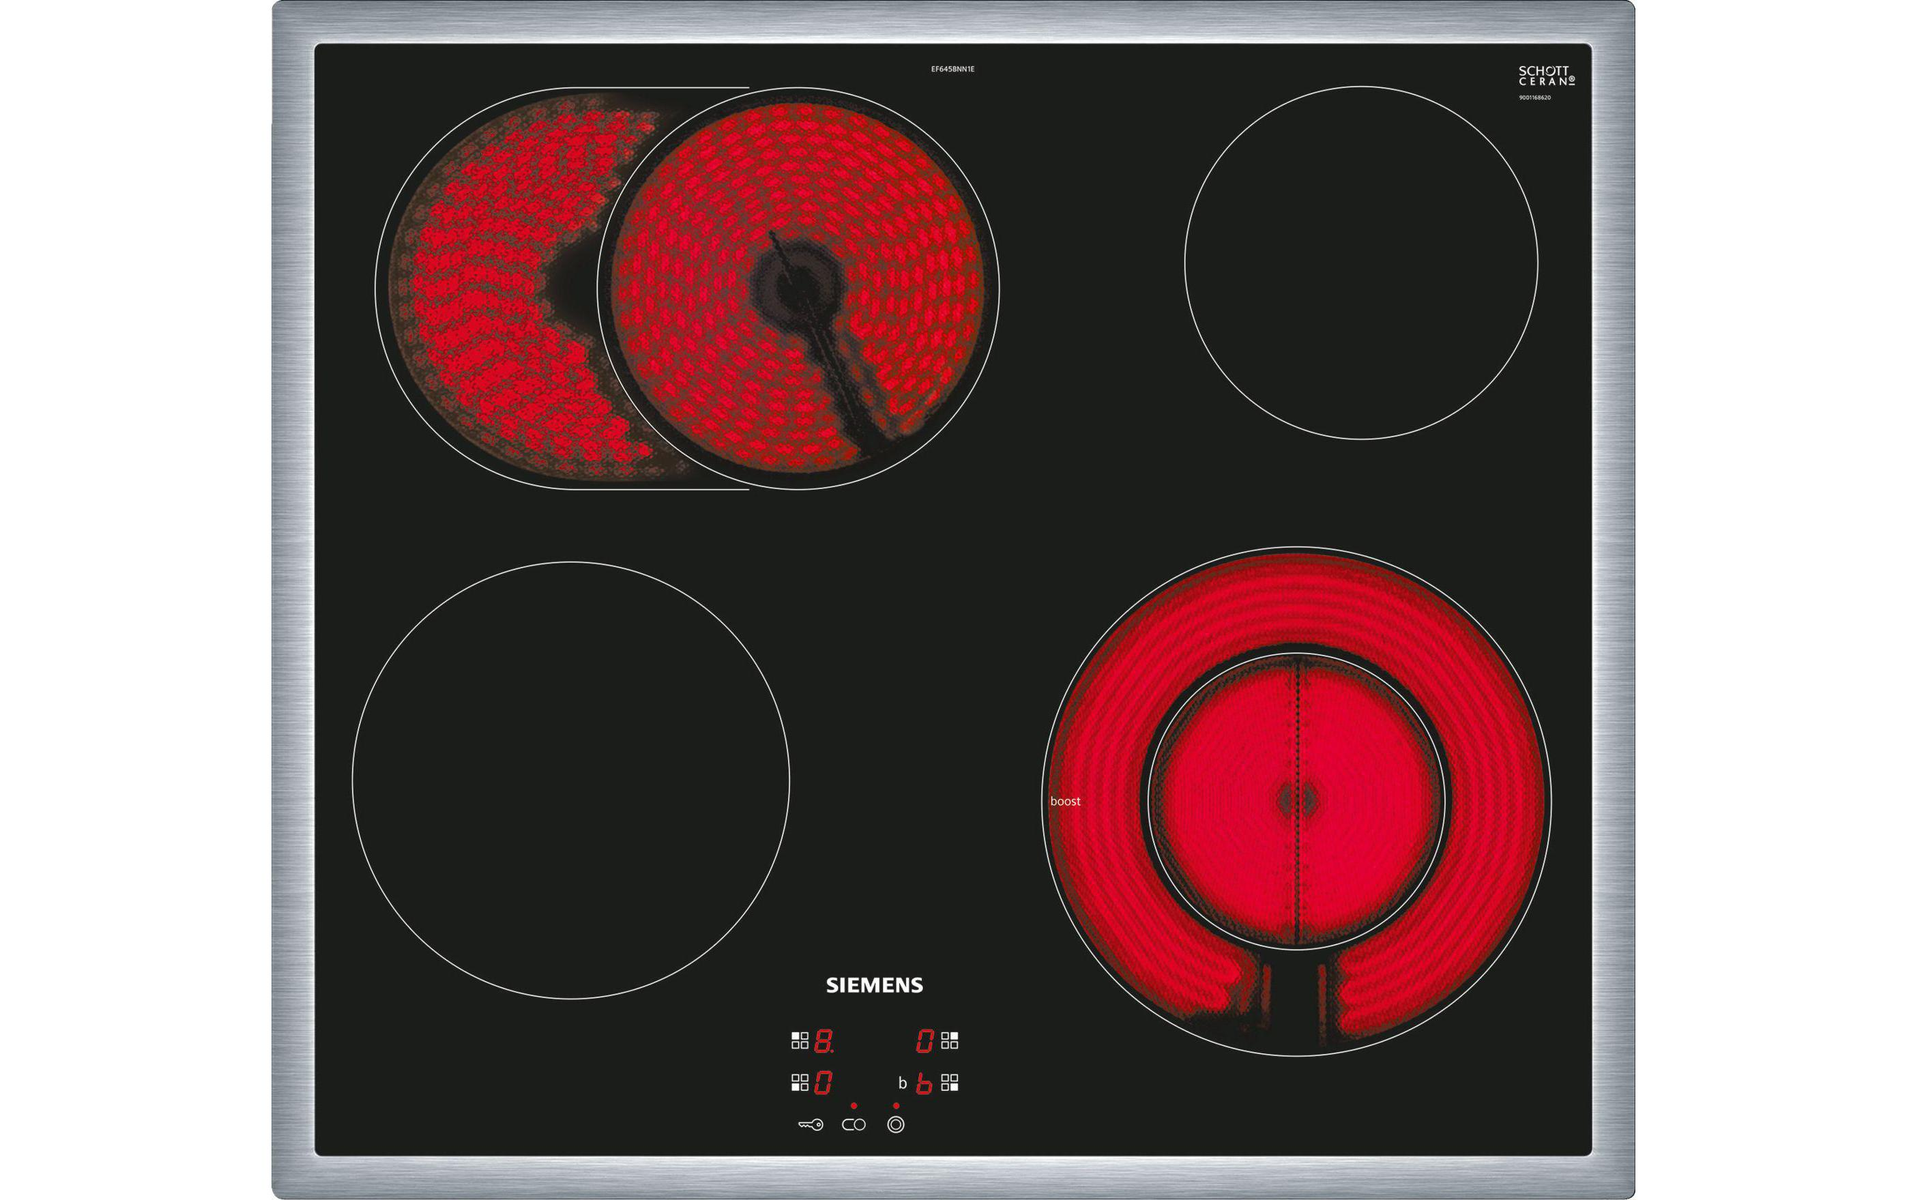Click the EF645BNN1E model number text
The width and height of the screenshot is (1907, 1200).
(952, 69)
